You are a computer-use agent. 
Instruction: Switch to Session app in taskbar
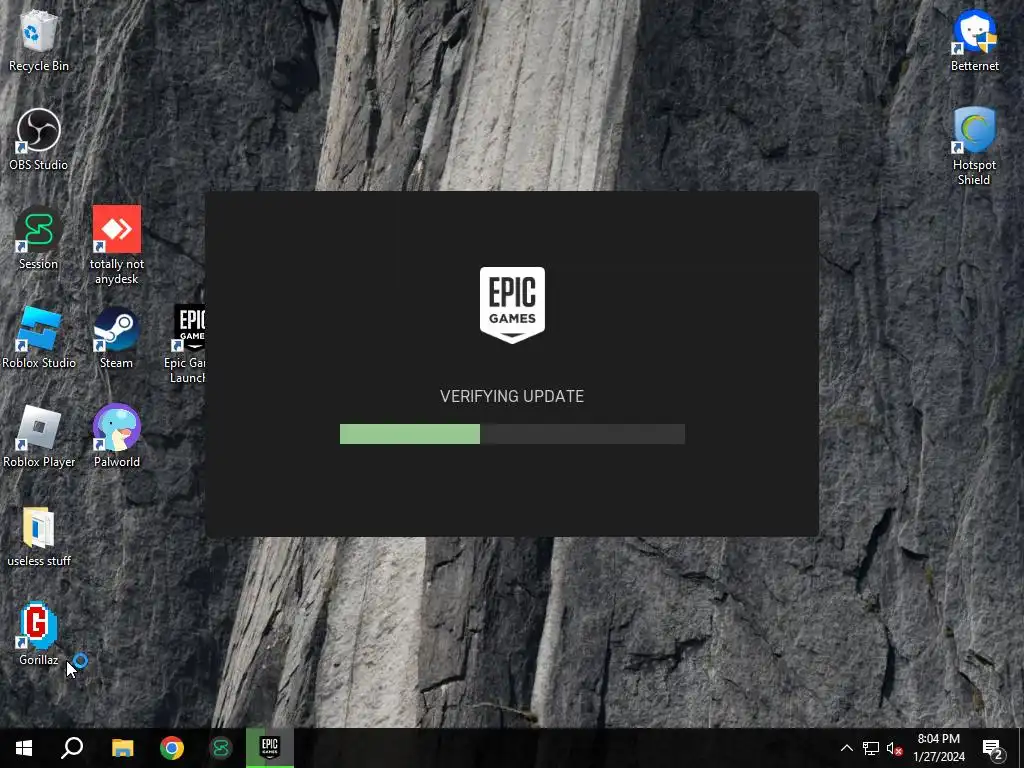click(221, 748)
